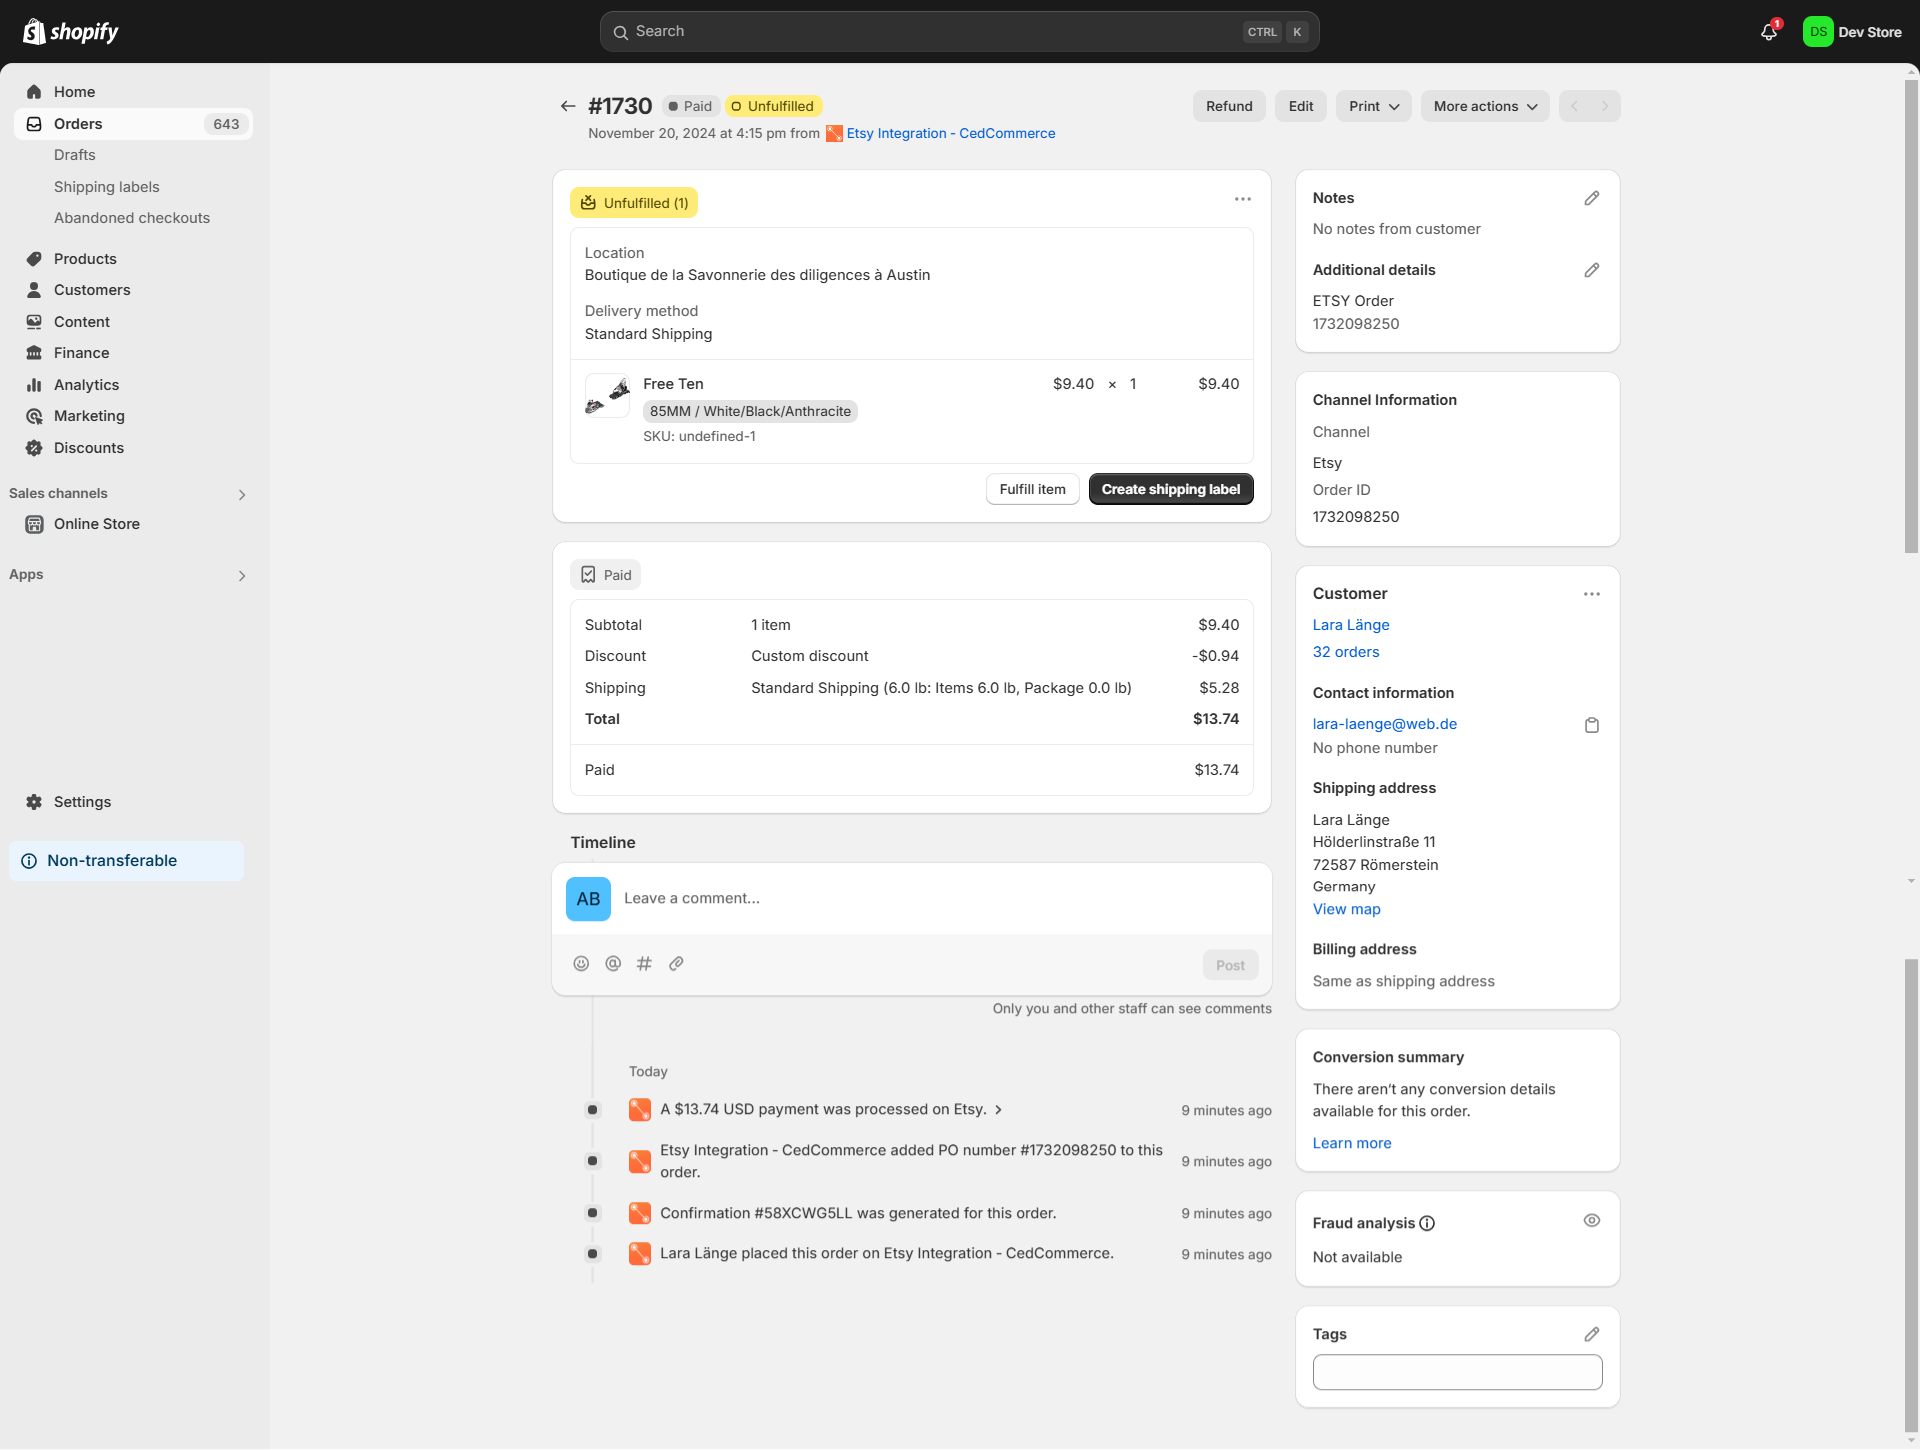Click the Free Ten product name
1920x1450 pixels.
point(673,384)
